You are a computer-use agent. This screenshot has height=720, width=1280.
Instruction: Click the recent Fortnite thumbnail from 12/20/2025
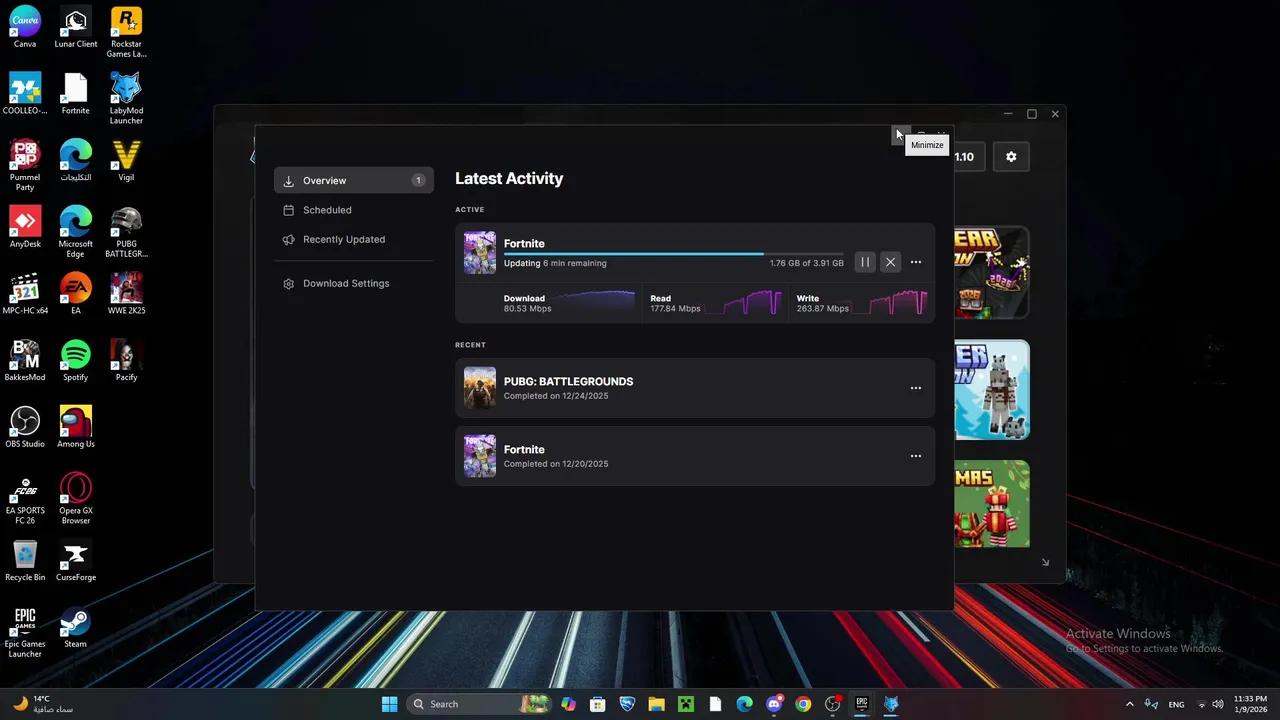tap(480, 456)
